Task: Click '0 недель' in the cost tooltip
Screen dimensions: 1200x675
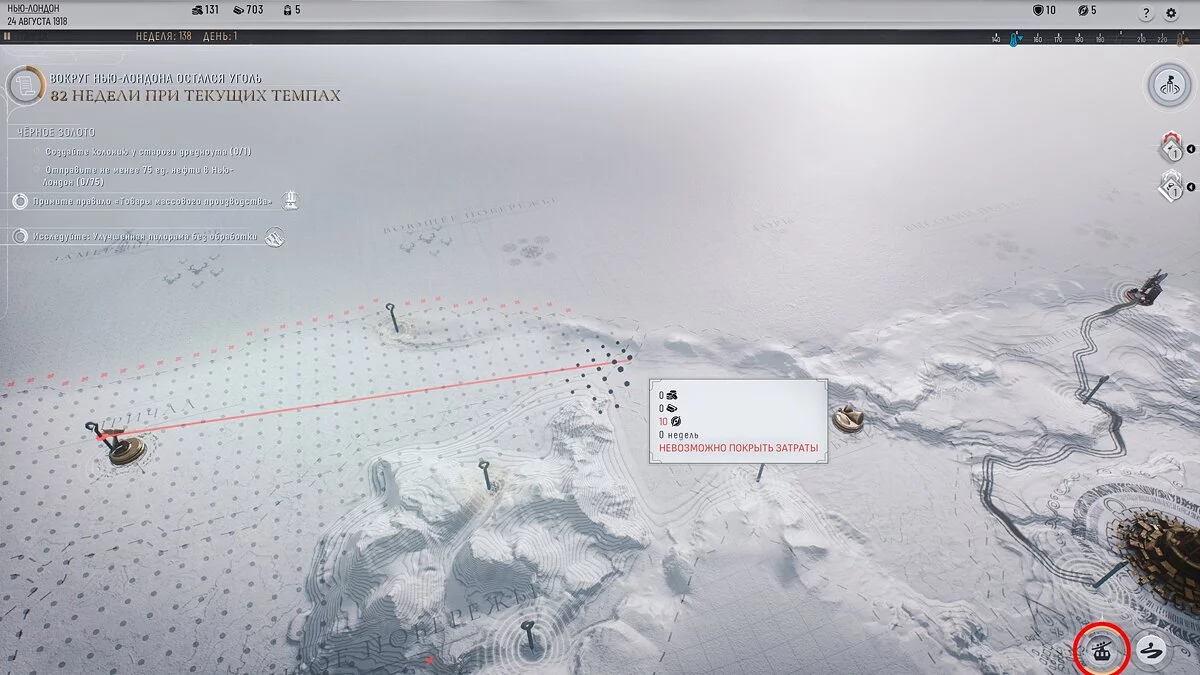Action: [678, 435]
